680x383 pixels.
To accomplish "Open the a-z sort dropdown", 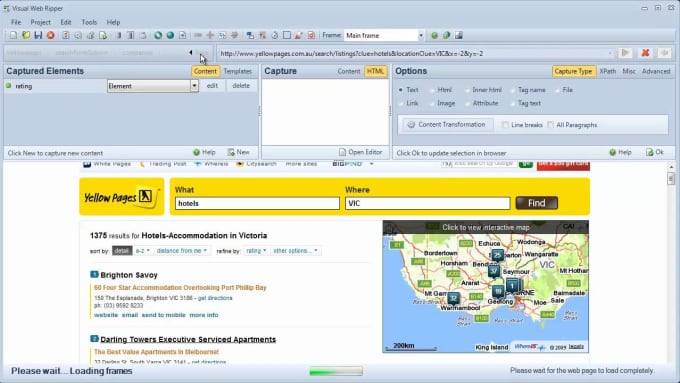I will pos(143,251).
